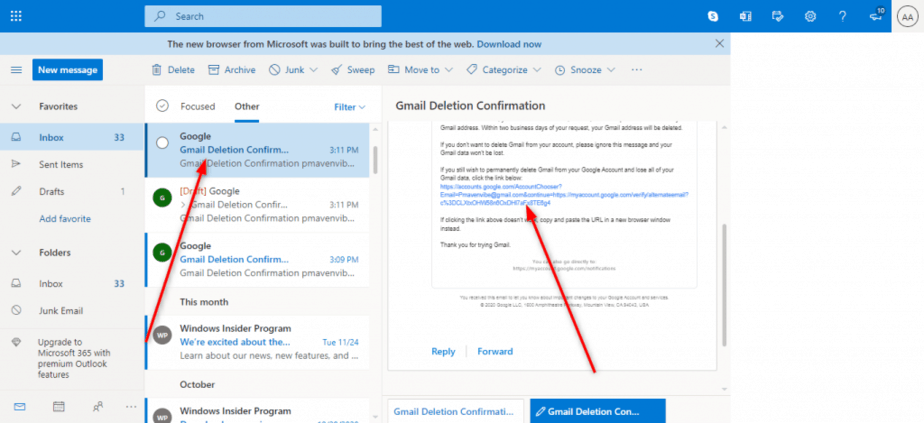The image size is (924, 423).
Task: Select the blue draft Gmail Deletion Con tab
Action: pos(598,411)
